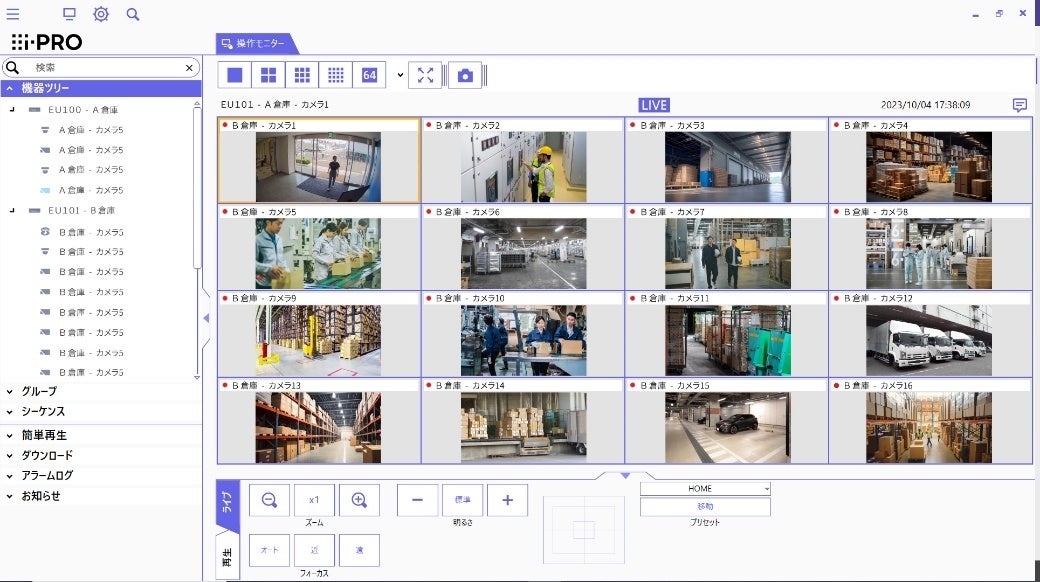Click the magnifier search icon in top bar
This screenshot has width=1040, height=582.
pos(133,14)
